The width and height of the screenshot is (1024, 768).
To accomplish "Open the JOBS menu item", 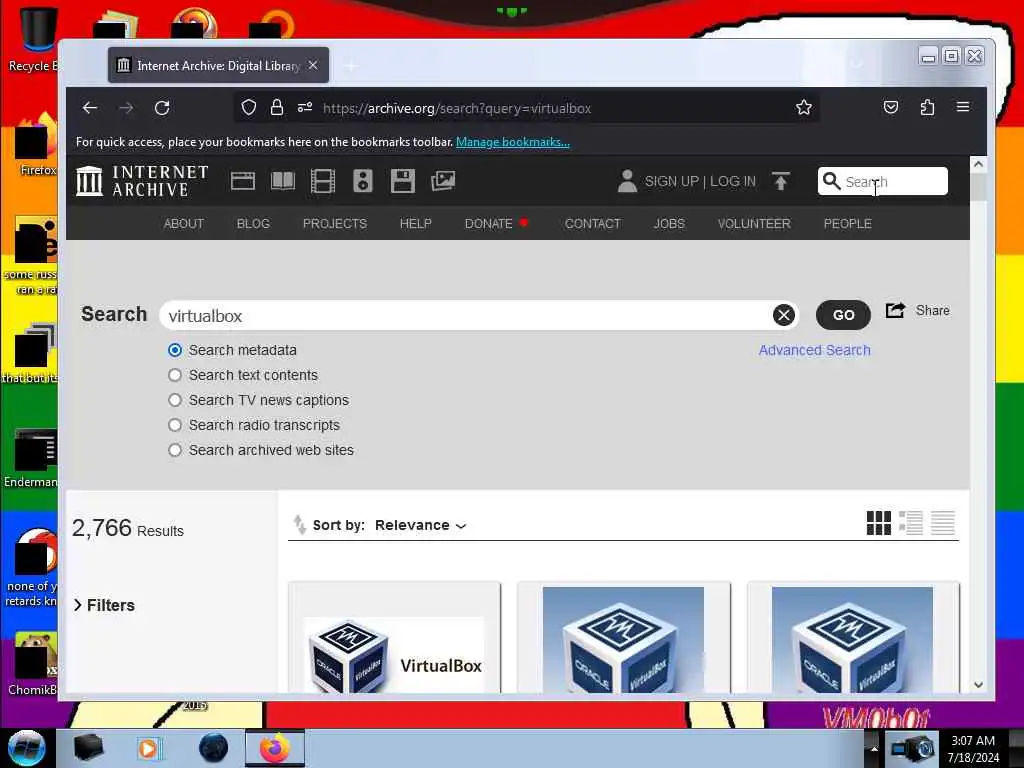I will (x=669, y=223).
